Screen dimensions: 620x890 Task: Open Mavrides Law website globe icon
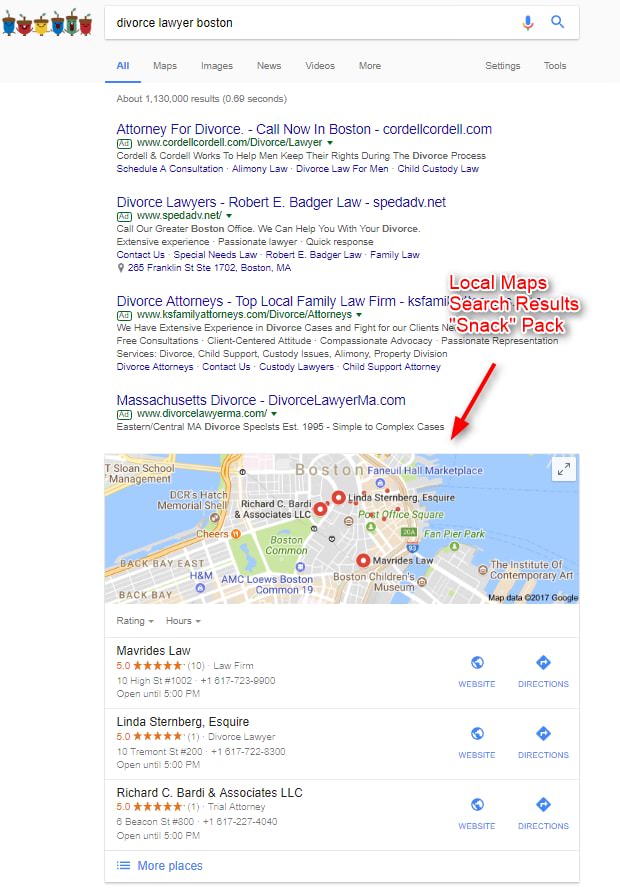tap(477, 662)
